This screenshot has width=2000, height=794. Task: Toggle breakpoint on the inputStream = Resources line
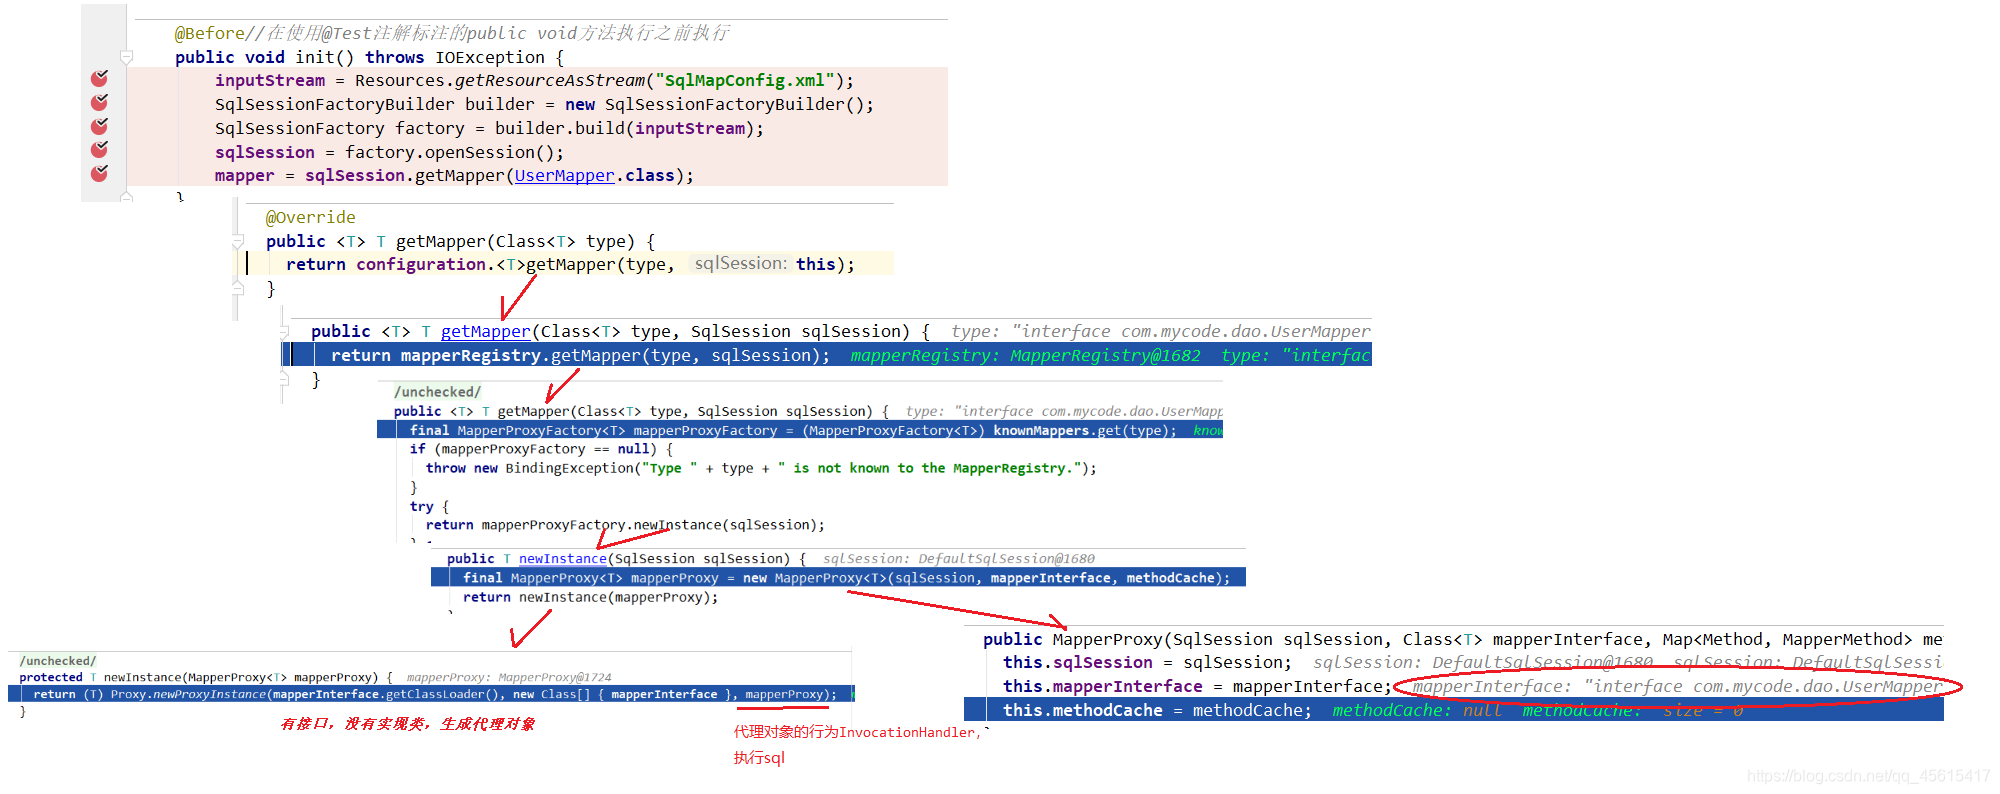click(99, 78)
